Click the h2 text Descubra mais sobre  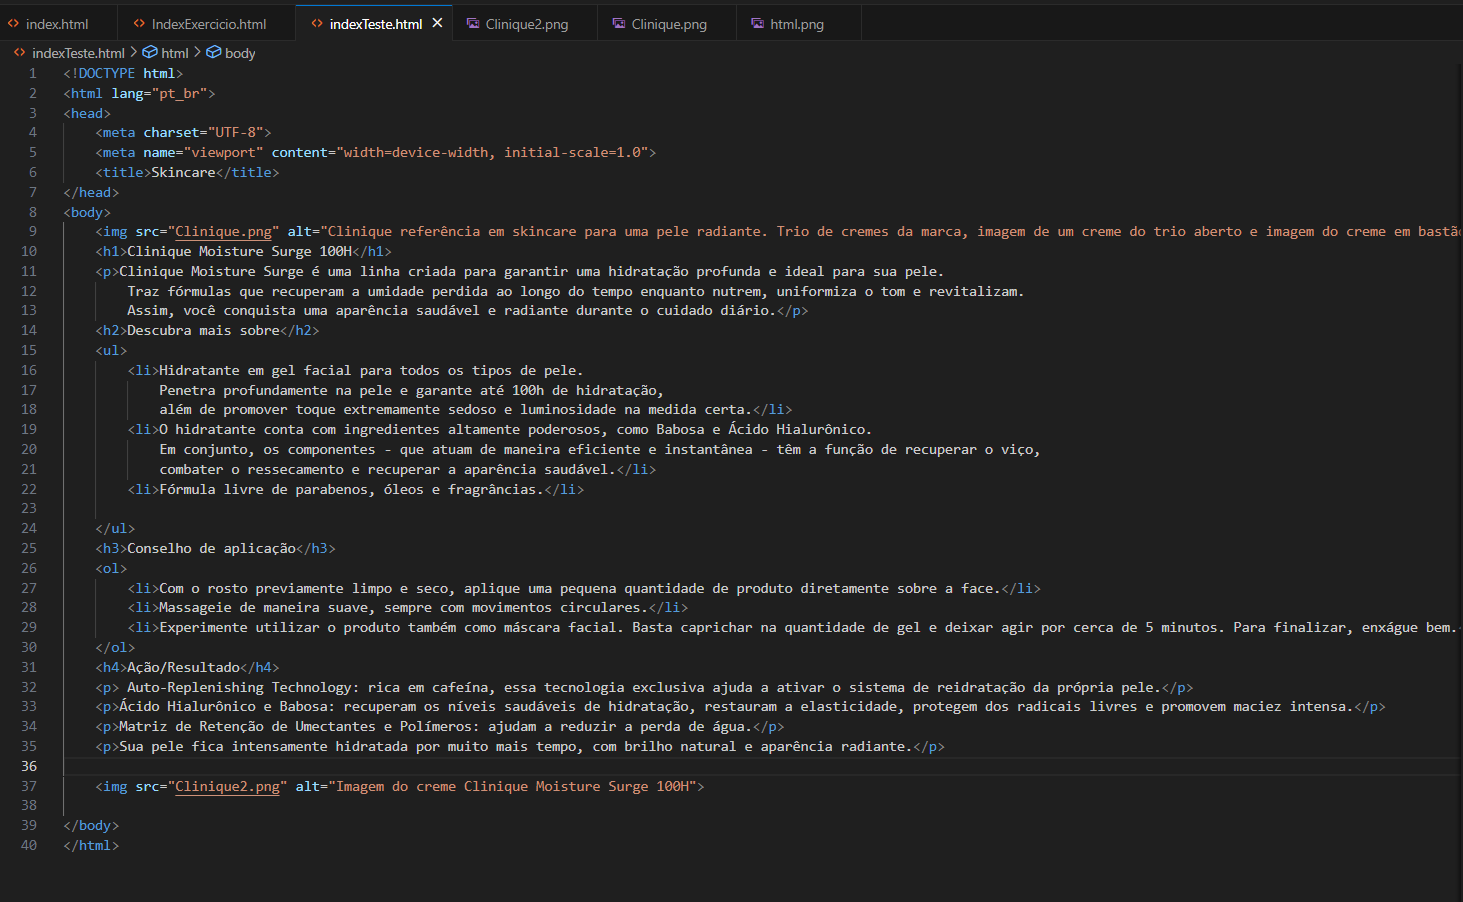coord(203,331)
